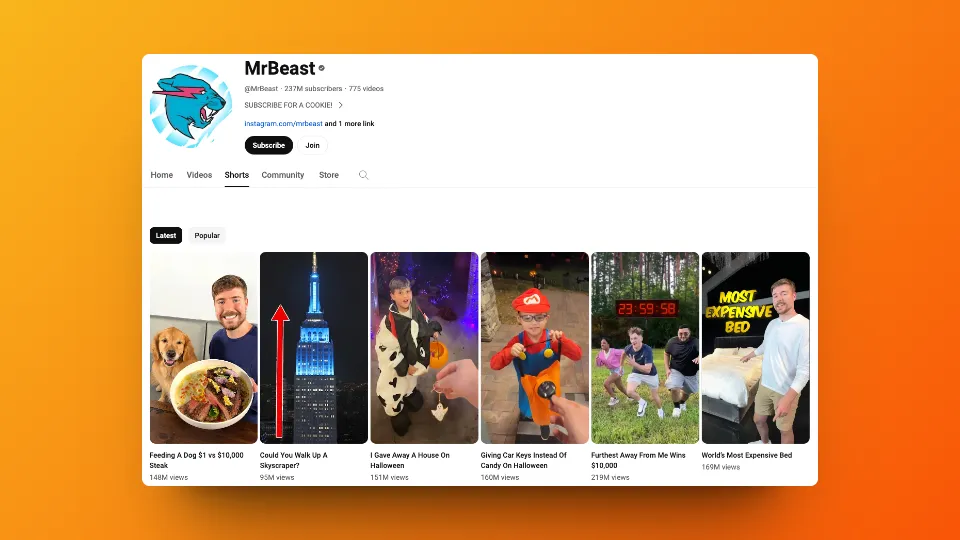Expand the SUBSCRIBE FOR A COOKIE description chevron
This screenshot has width=960, height=540.
[340, 105]
